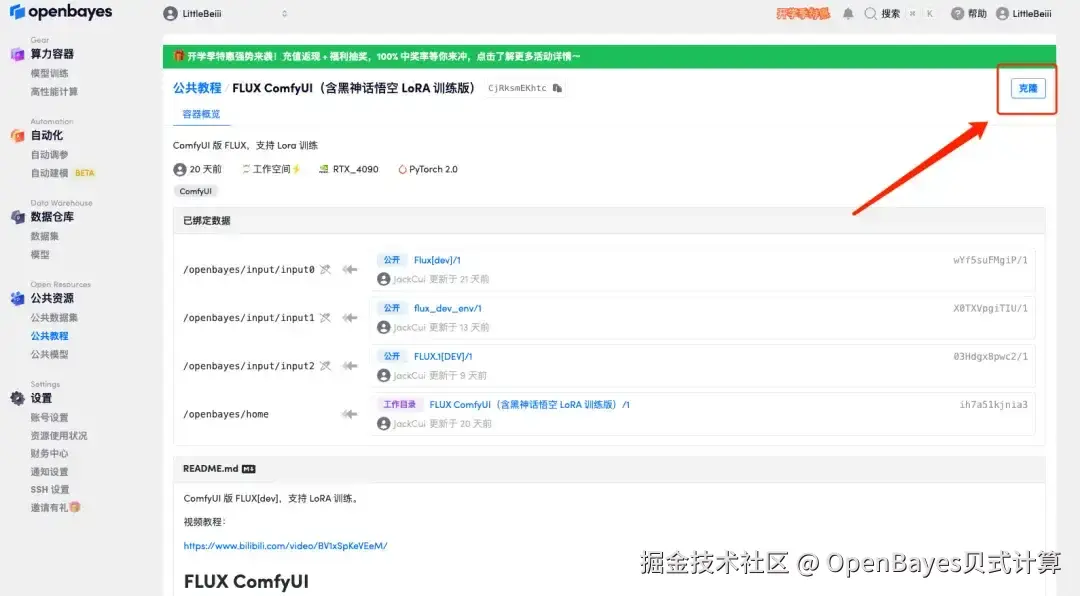1080x596 pixels.
Task: Click the markdown icon beside README.md
Action: tap(249, 469)
